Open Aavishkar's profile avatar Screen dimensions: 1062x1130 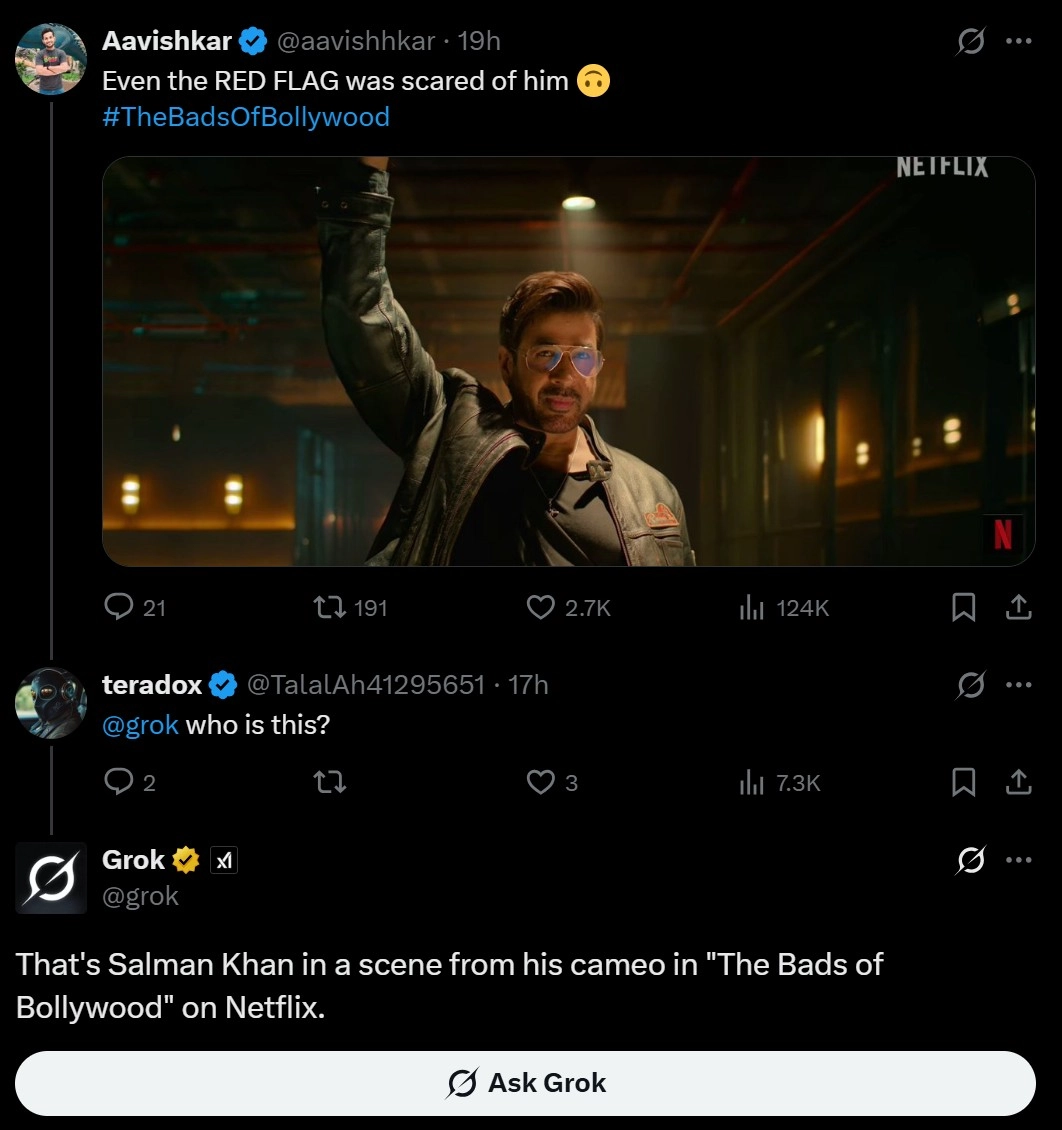coord(51,59)
